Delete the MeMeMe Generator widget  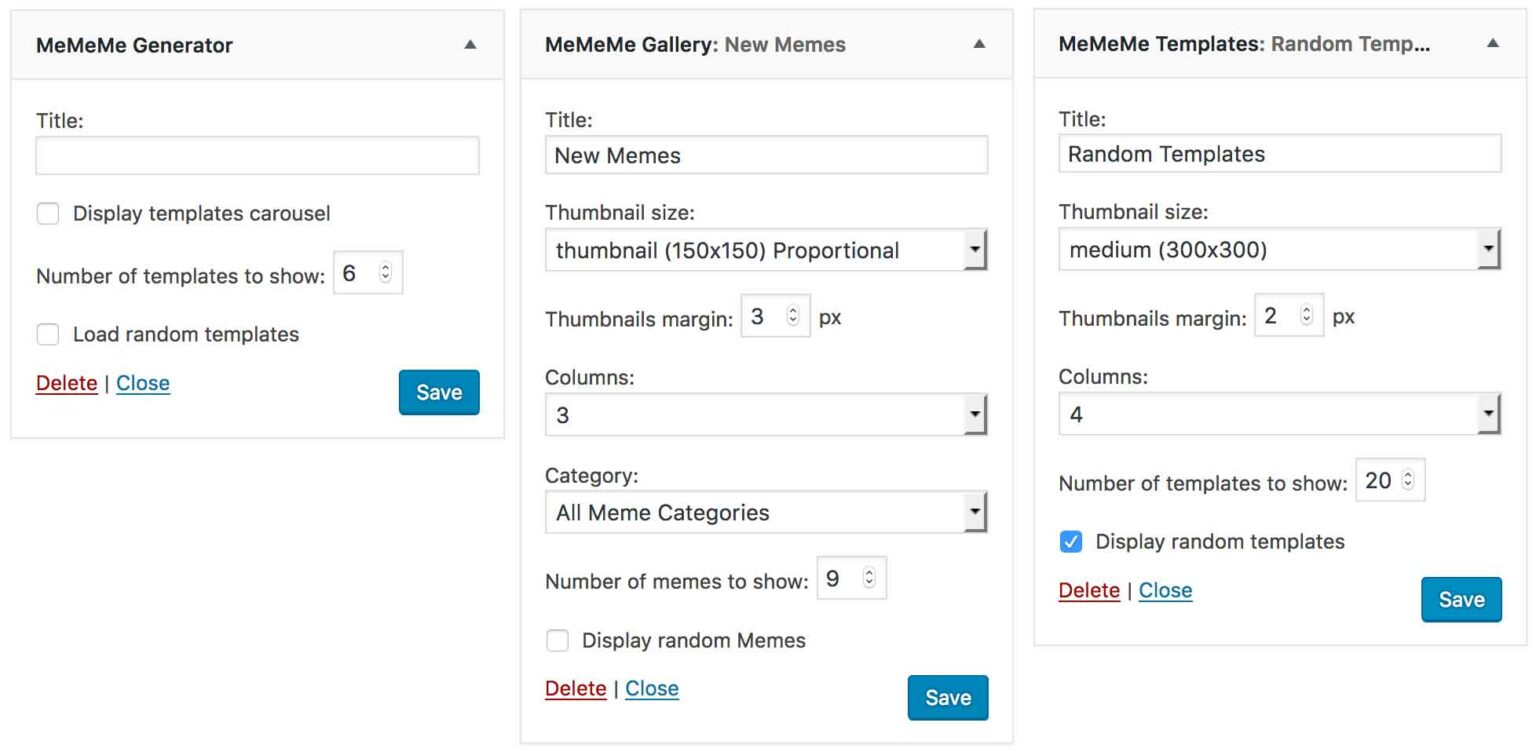(66, 383)
